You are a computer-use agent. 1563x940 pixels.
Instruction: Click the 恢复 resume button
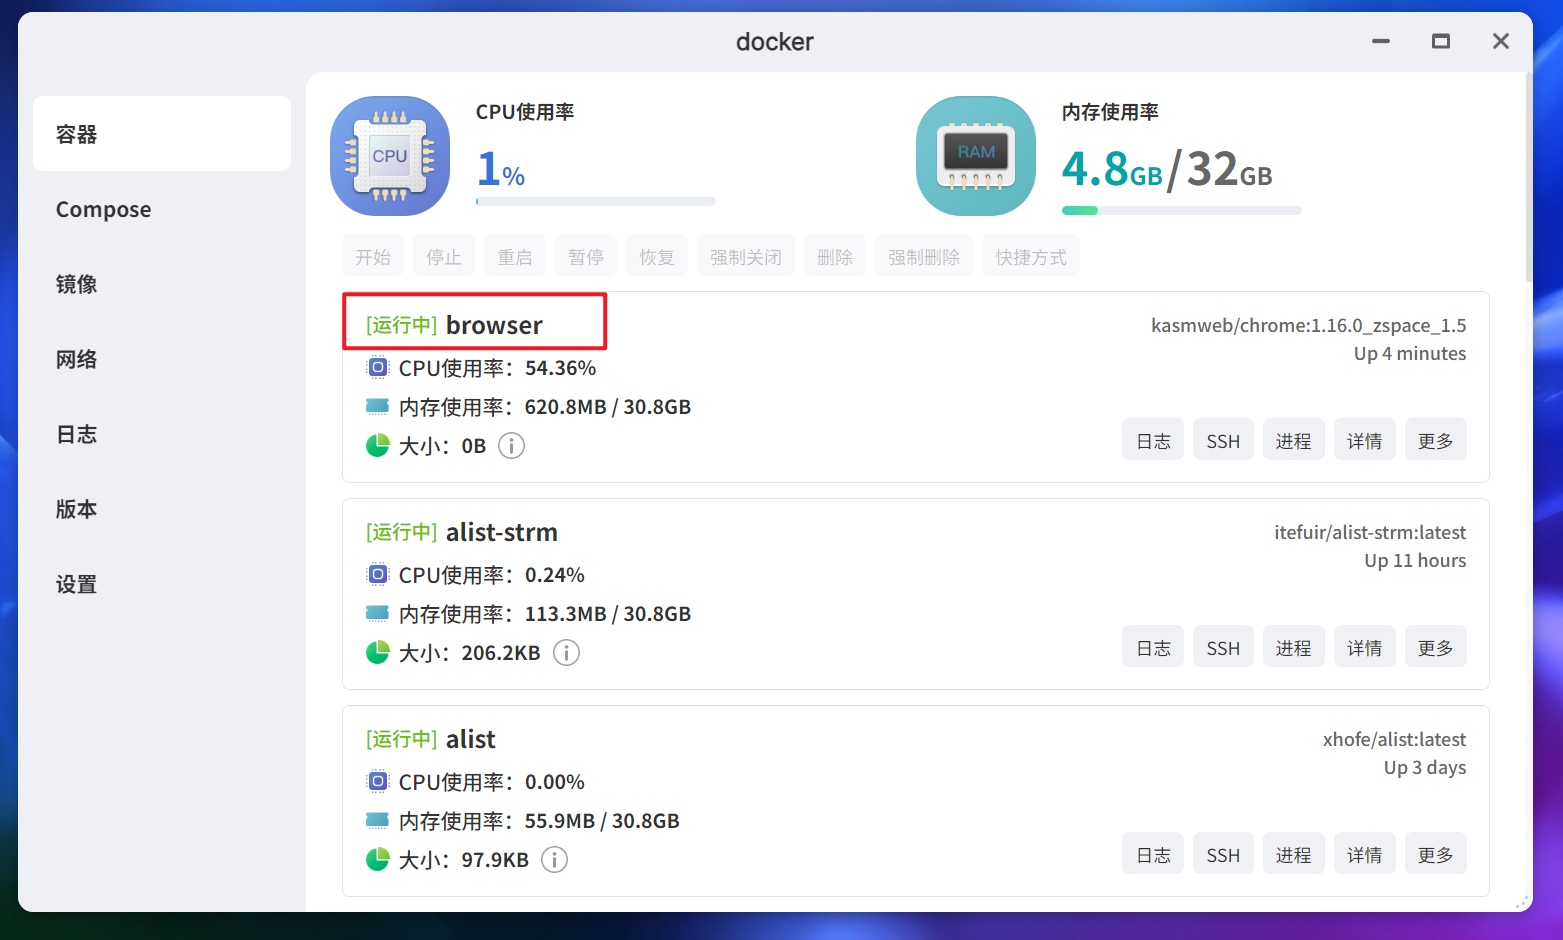[657, 257]
